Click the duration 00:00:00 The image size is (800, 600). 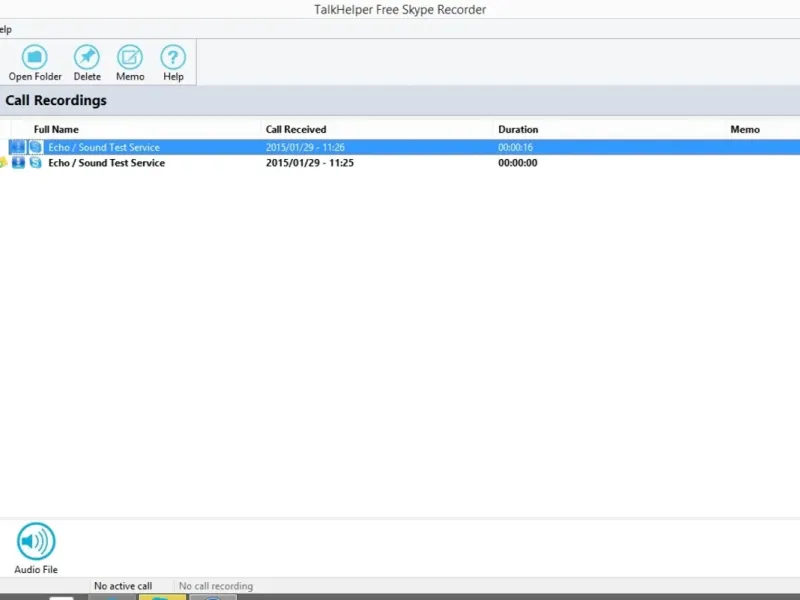517,163
